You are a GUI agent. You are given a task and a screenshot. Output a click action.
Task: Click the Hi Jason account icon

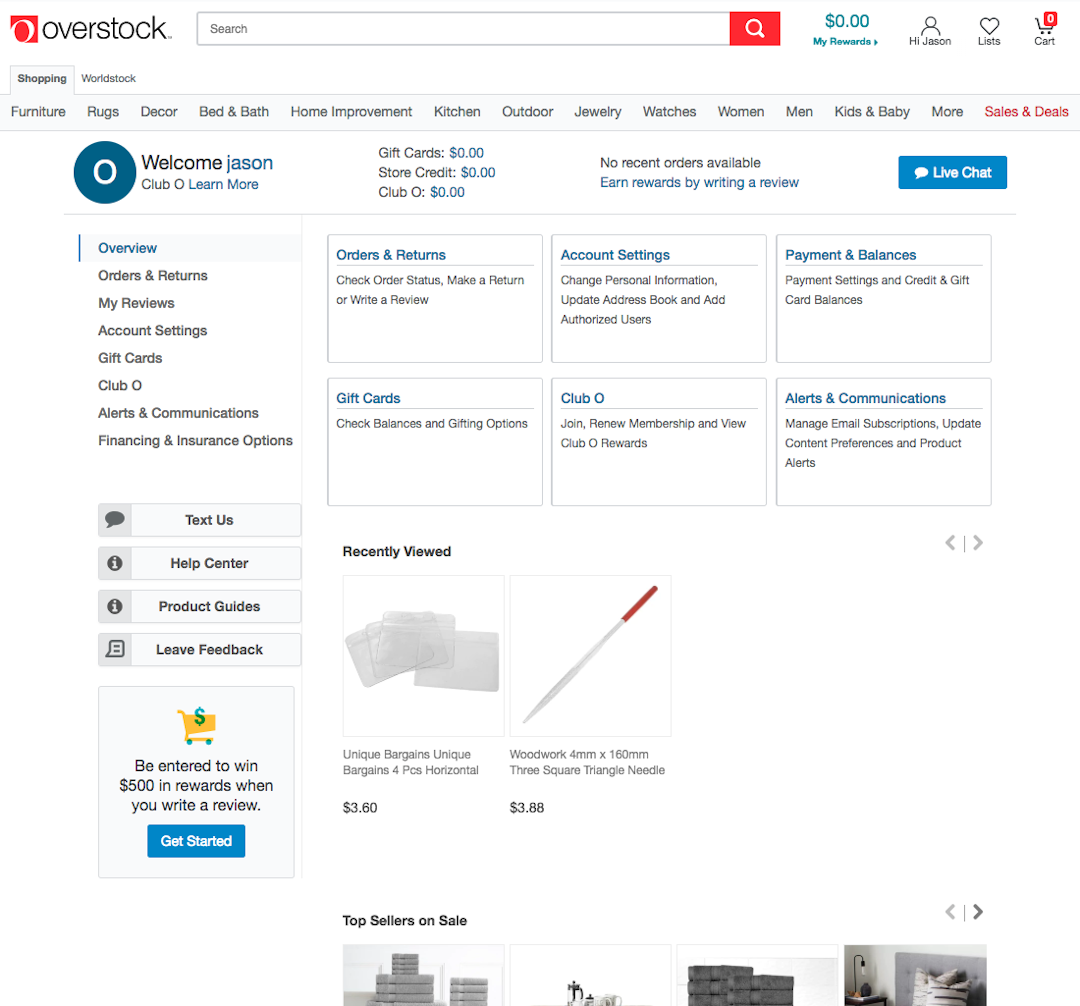tap(929, 24)
